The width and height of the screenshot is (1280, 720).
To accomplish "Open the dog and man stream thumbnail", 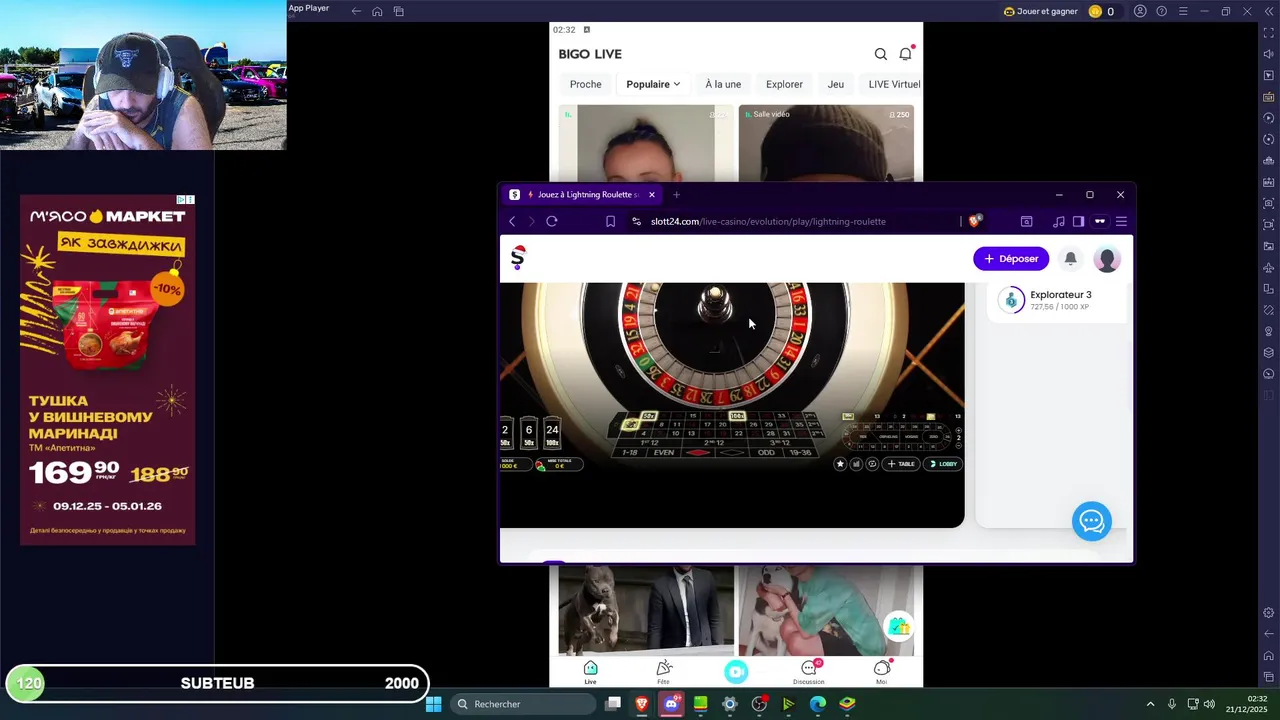I will [646, 610].
